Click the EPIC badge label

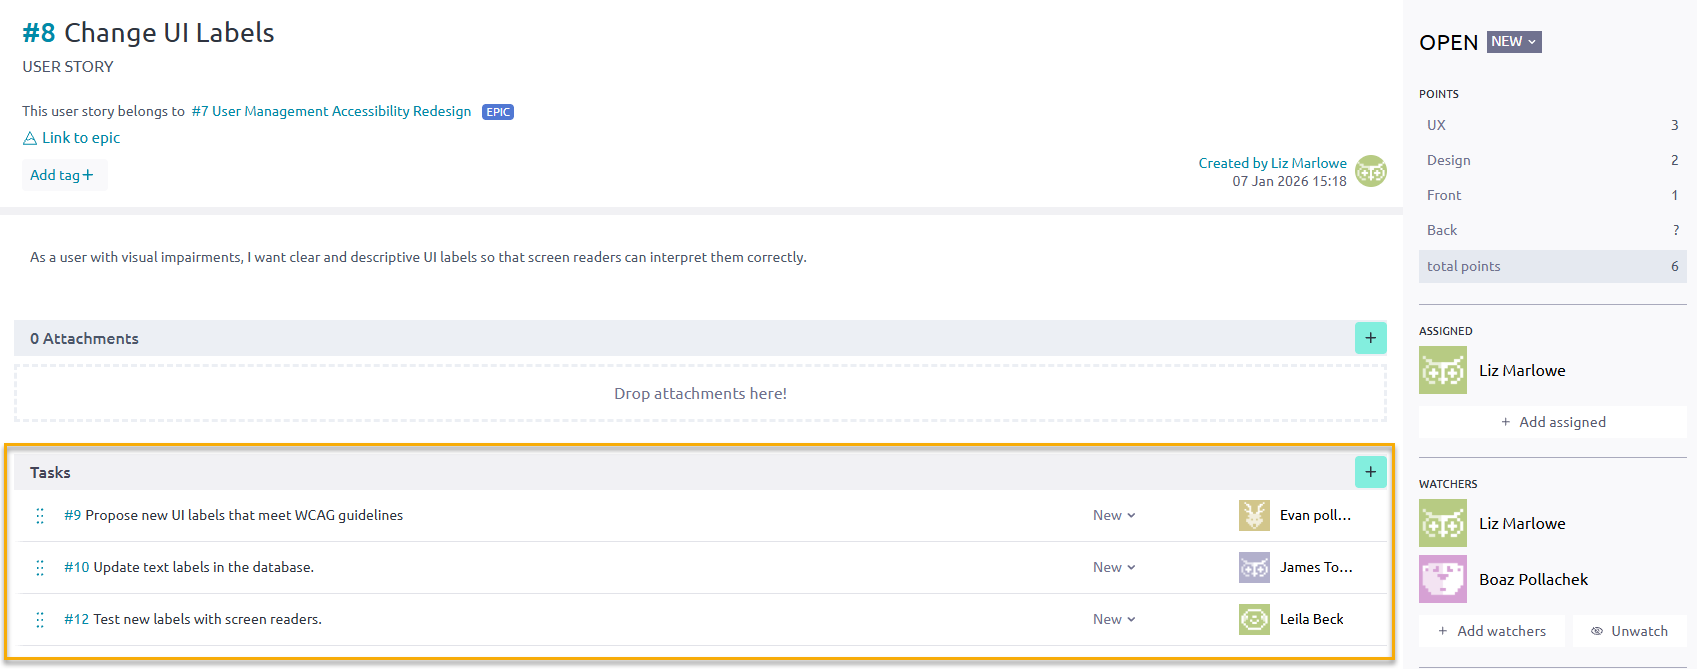pyautogui.click(x=498, y=112)
